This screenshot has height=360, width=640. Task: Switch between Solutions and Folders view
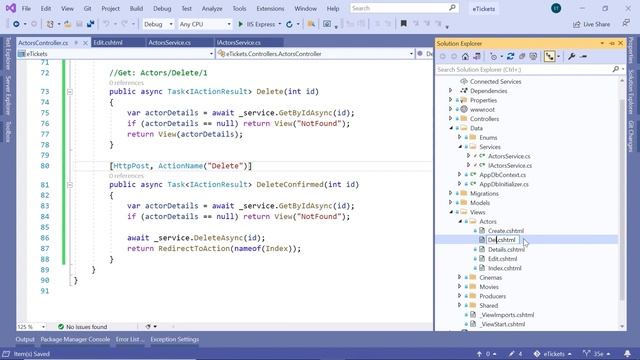pos(476,57)
